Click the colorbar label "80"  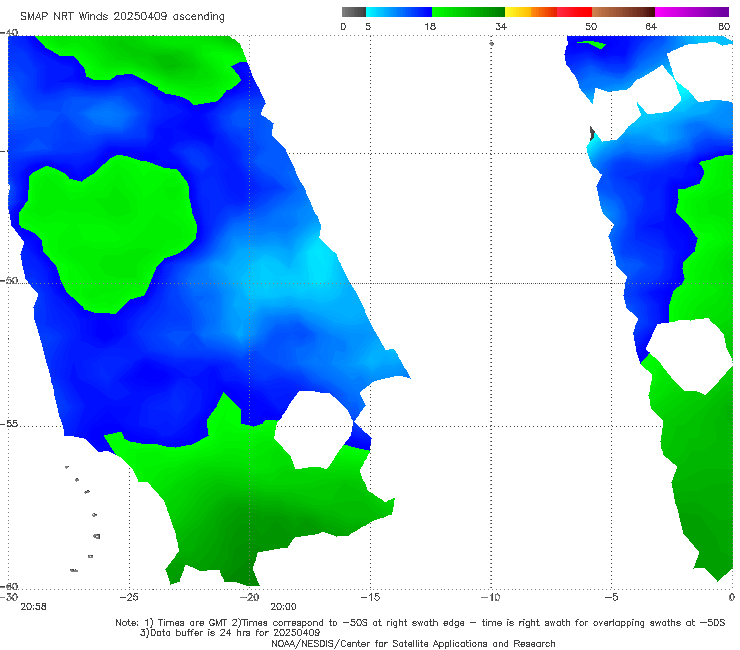724,27
